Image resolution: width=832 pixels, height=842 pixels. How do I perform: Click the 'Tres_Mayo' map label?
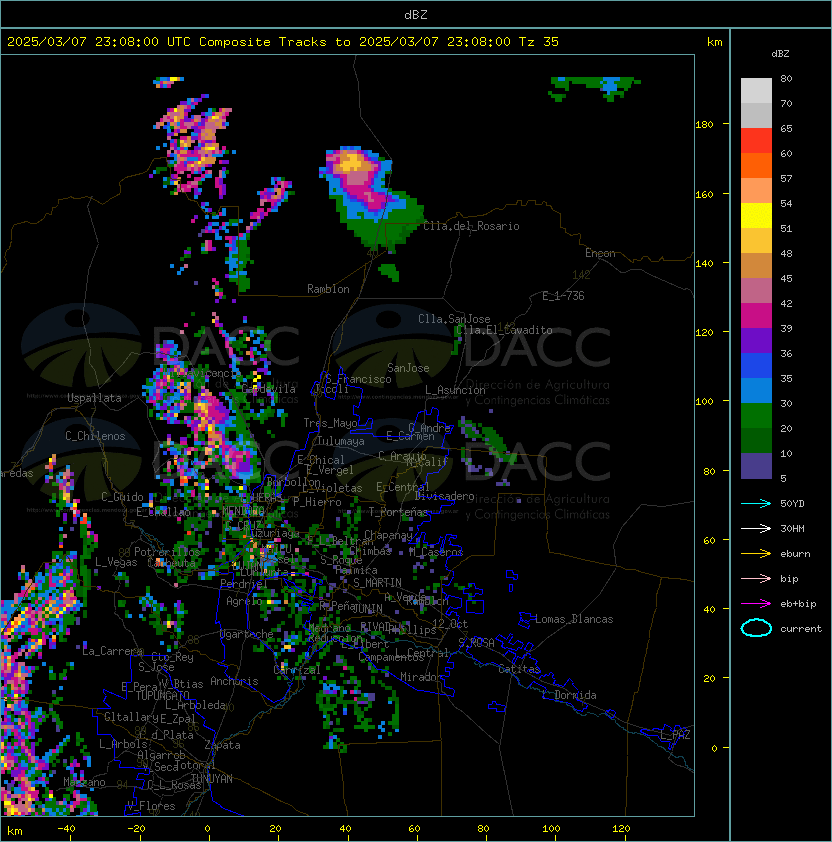pyautogui.click(x=330, y=423)
